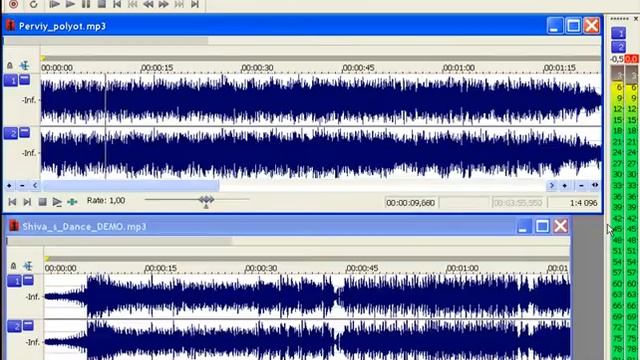This screenshot has height=360, width=640.
Task: Click the Record button in the top toolbar
Action: pyautogui.click(x=13, y=4)
